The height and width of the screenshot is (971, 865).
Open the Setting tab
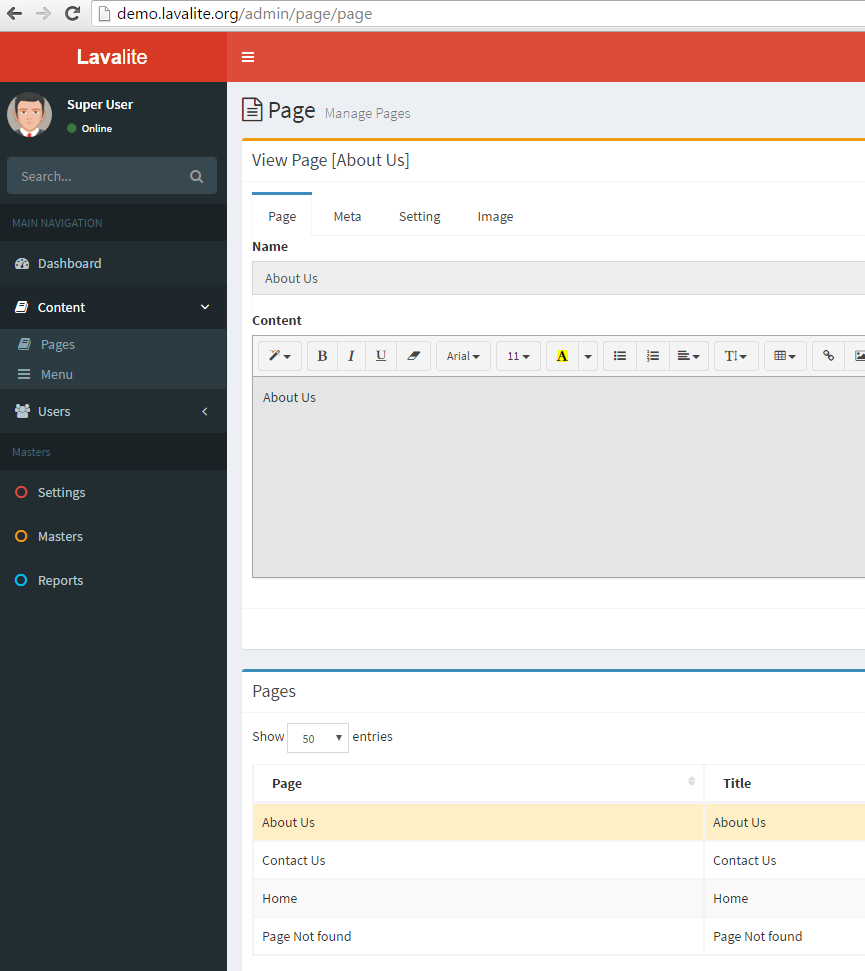point(419,216)
